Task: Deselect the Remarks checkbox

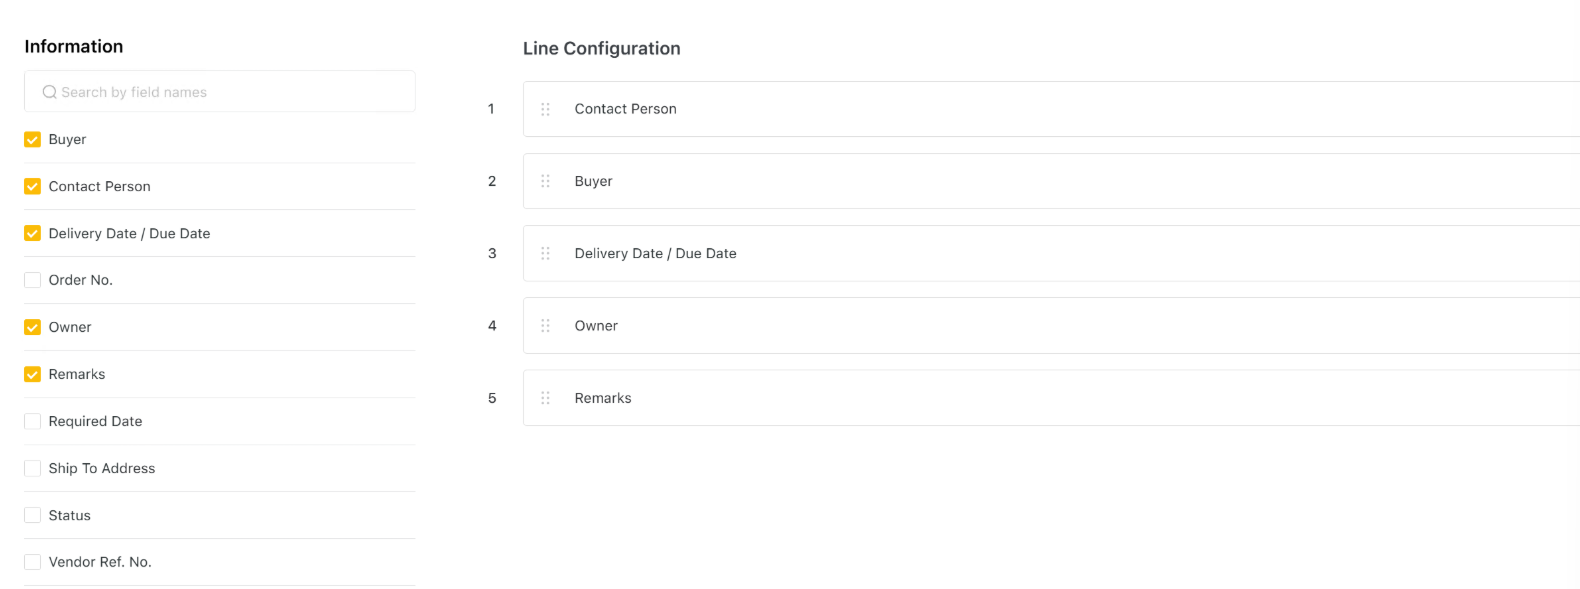Action: point(33,375)
